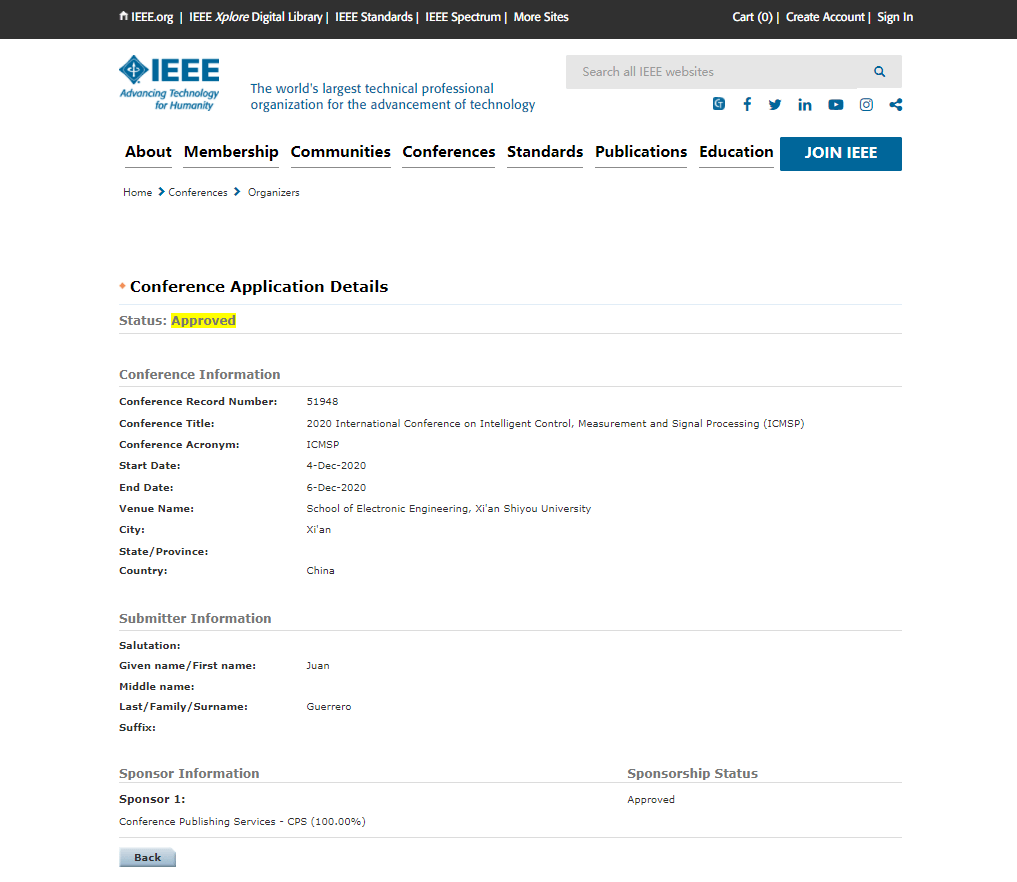The height and width of the screenshot is (882, 1017).
Task: Open the Publications menu
Action: [x=641, y=152]
